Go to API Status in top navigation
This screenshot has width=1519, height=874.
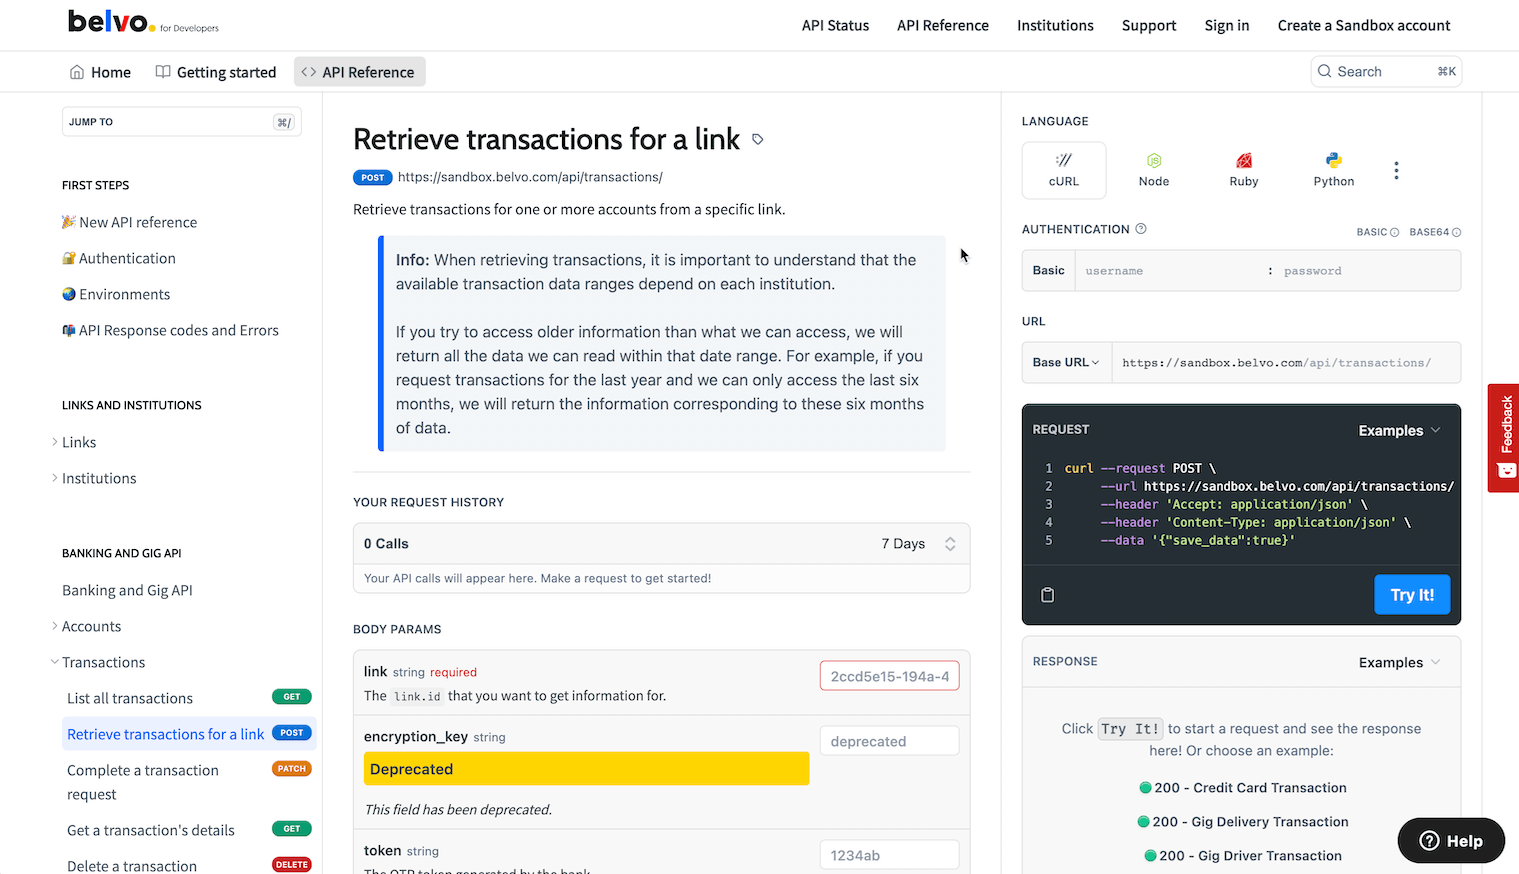[835, 25]
